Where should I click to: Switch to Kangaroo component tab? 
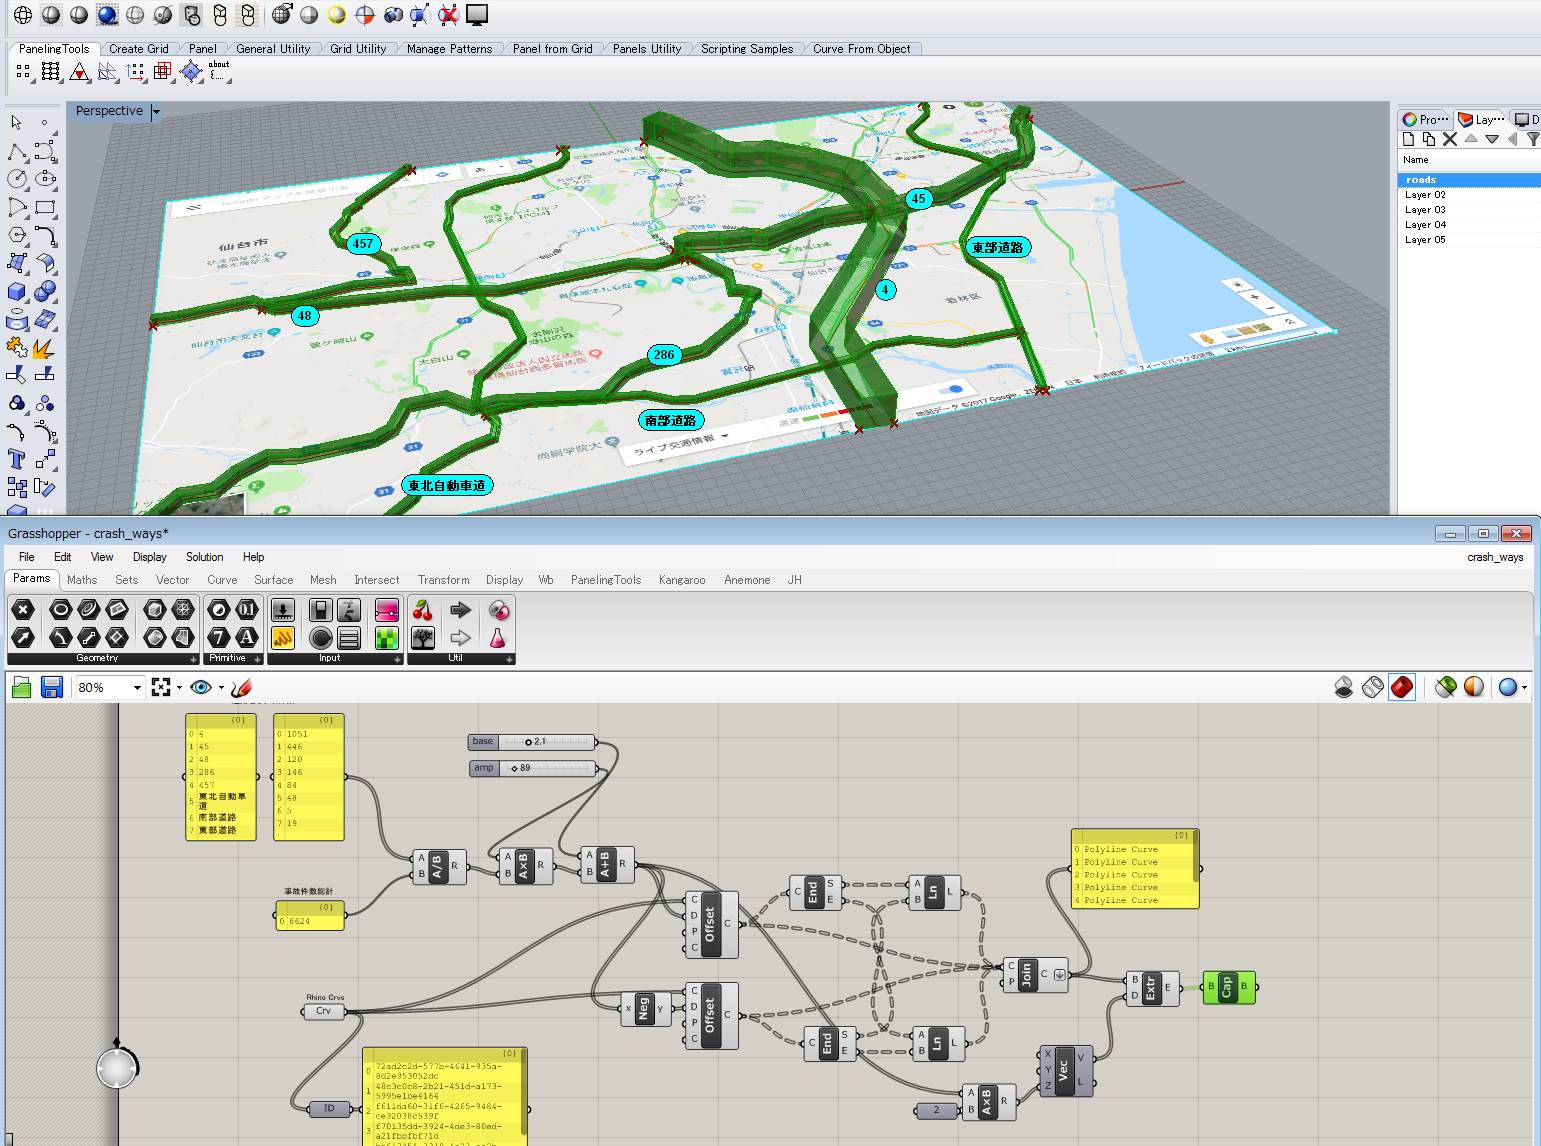pyautogui.click(x=682, y=580)
